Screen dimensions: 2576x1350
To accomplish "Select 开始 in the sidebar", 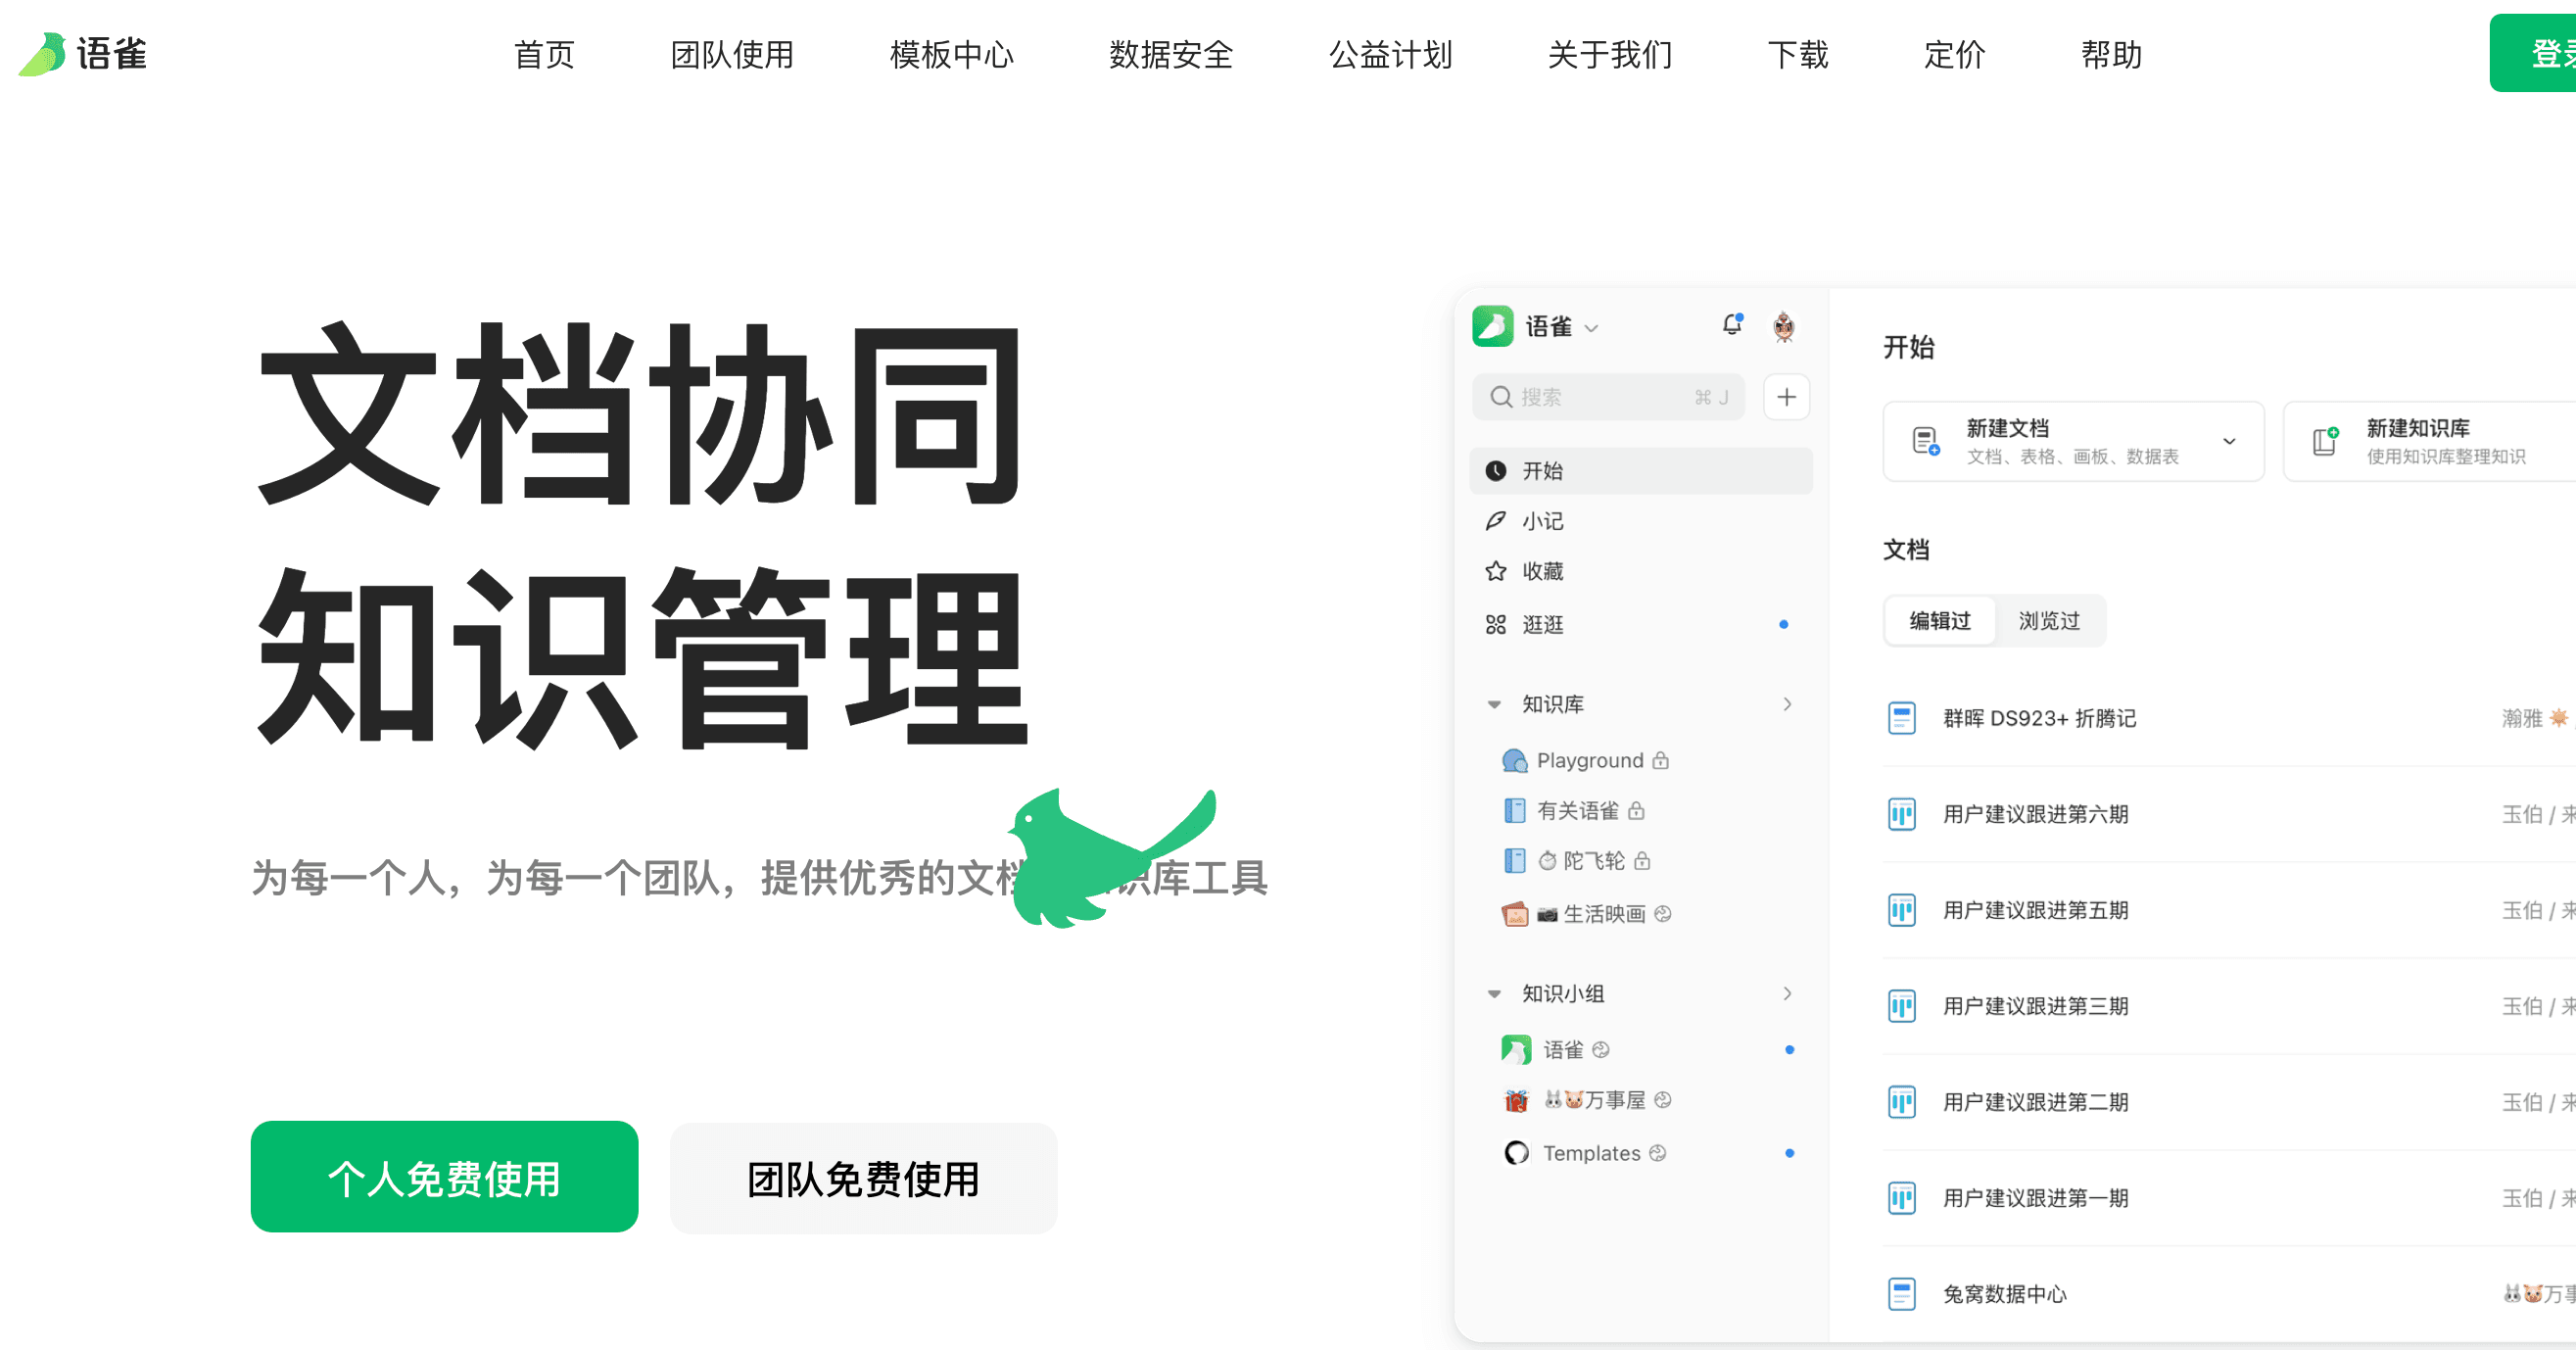I will click(x=1641, y=471).
